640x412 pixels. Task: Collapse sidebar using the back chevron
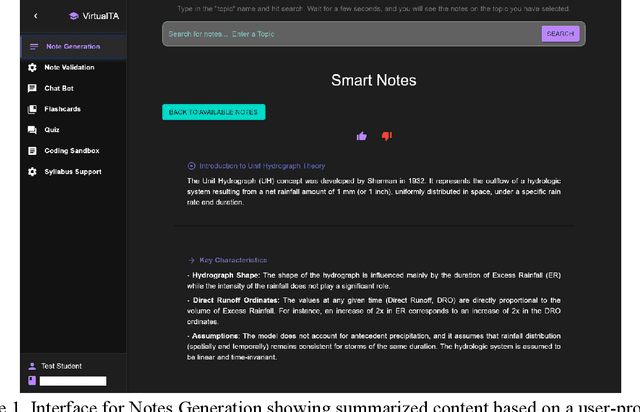click(36, 16)
